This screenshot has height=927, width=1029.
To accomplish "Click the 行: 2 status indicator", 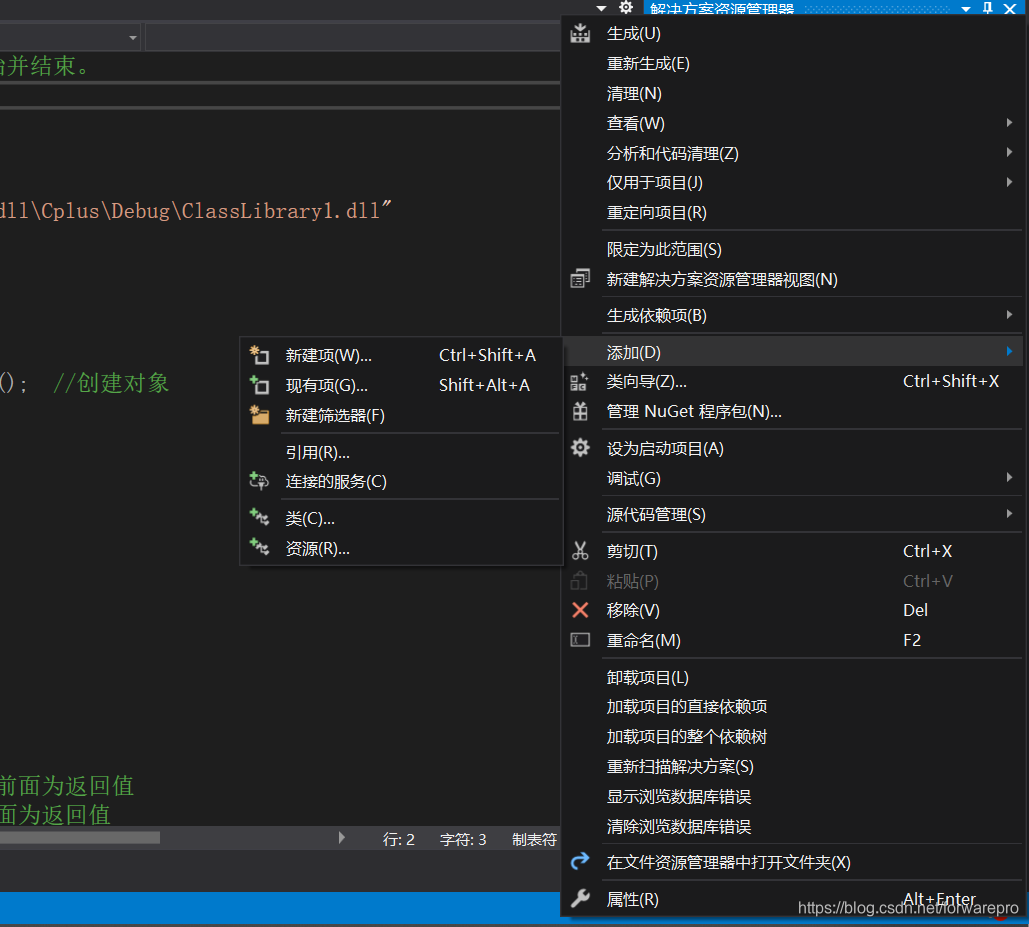I will (398, 840).
